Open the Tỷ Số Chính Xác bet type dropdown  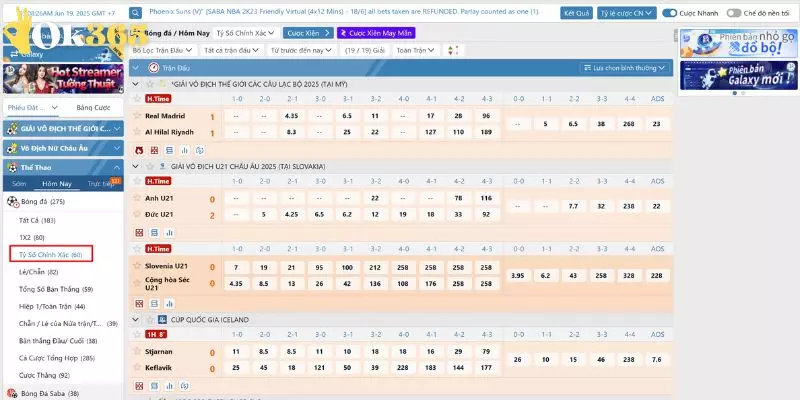[x=245, y=33]
